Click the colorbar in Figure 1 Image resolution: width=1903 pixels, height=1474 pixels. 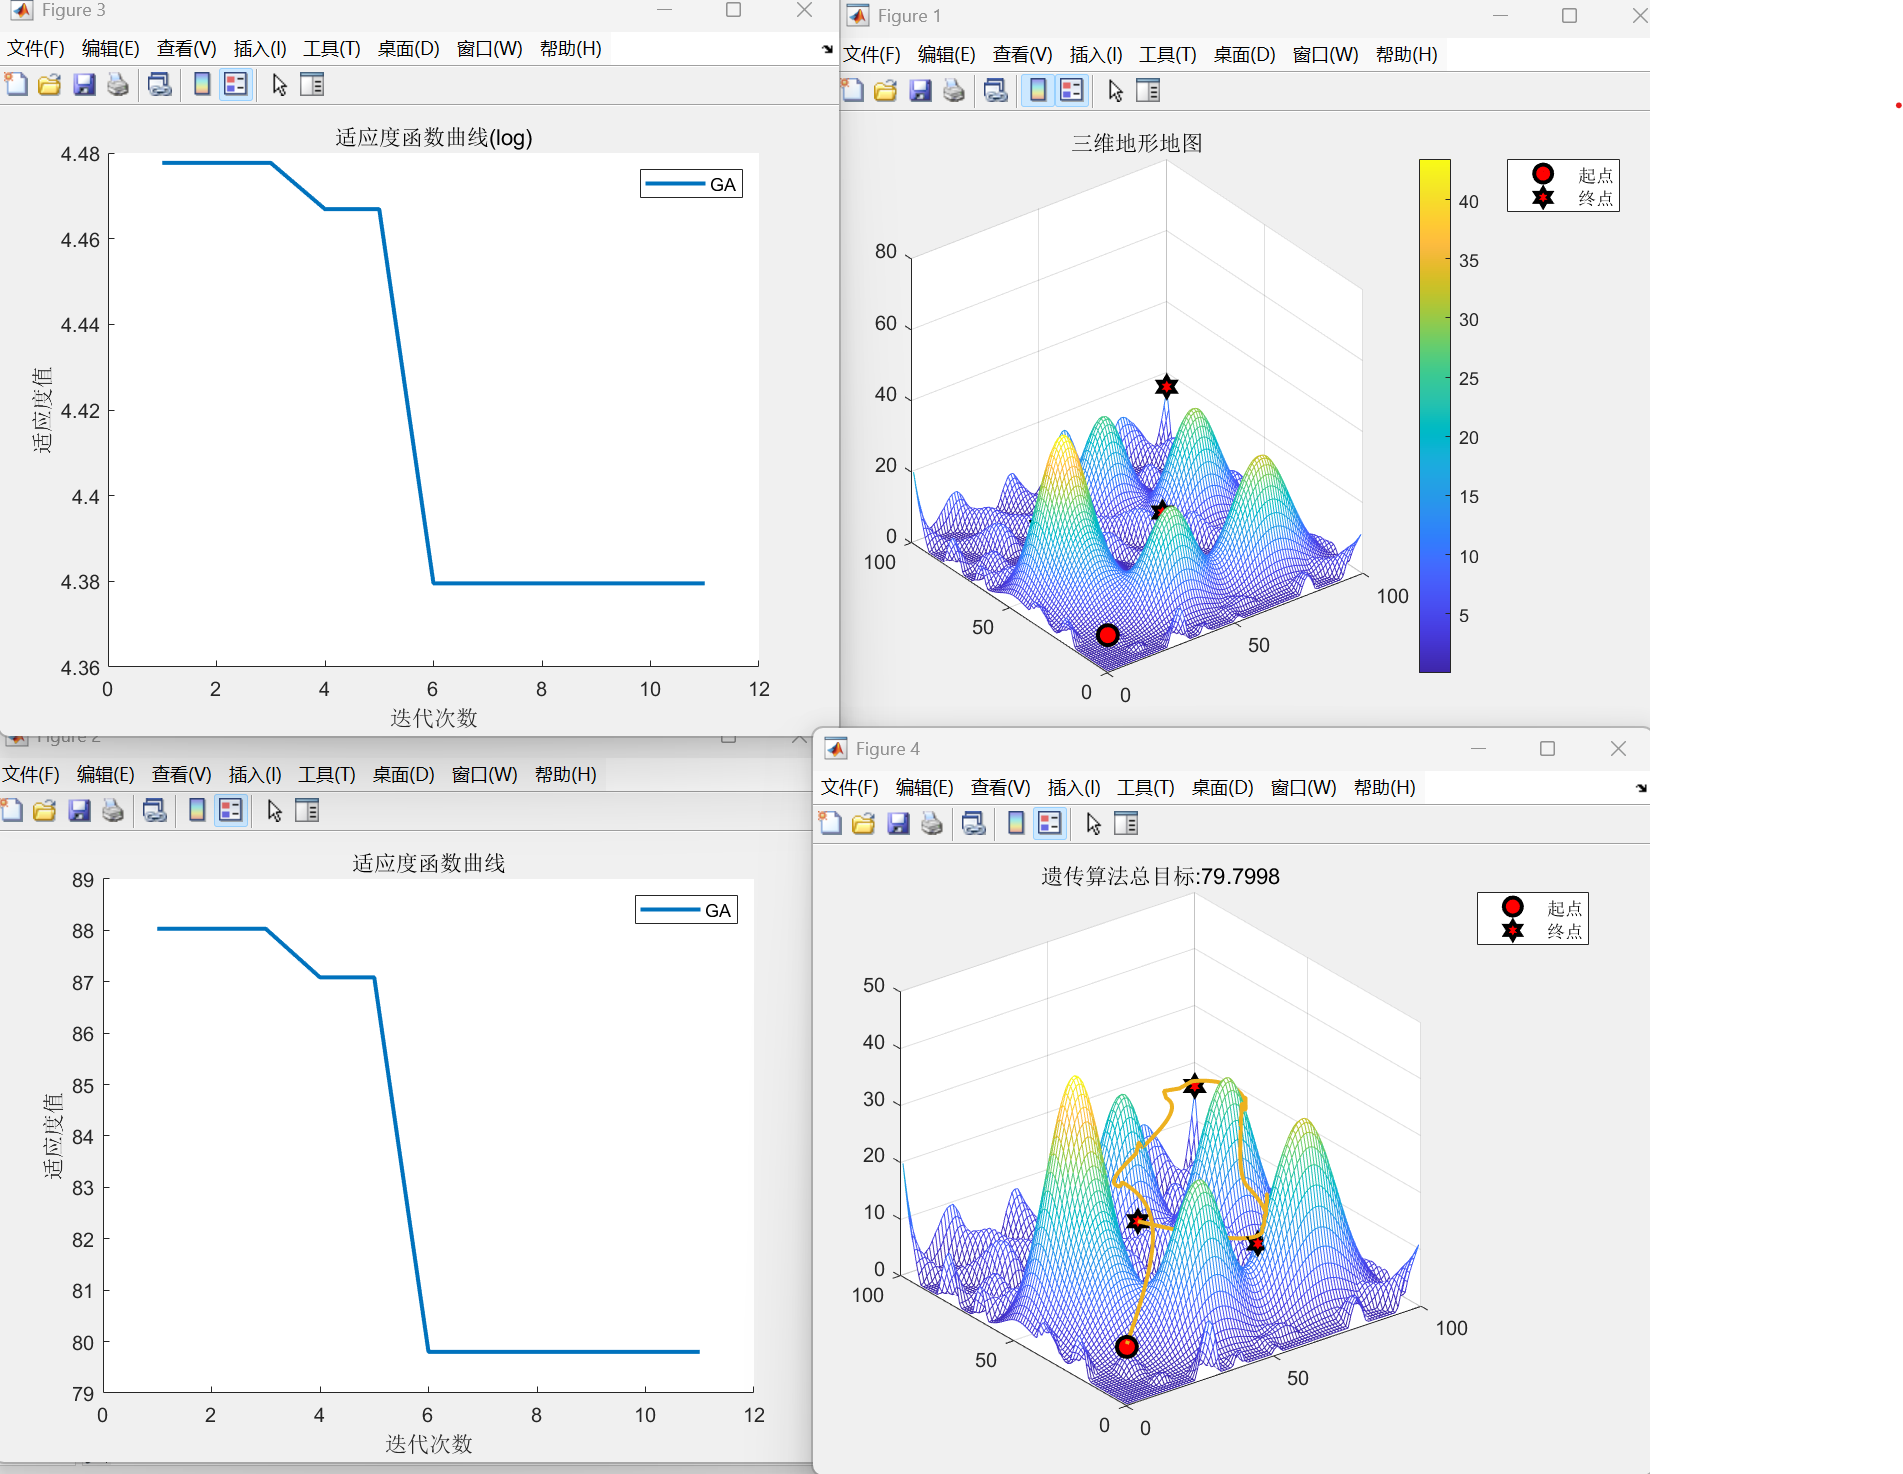point(1434,416)
